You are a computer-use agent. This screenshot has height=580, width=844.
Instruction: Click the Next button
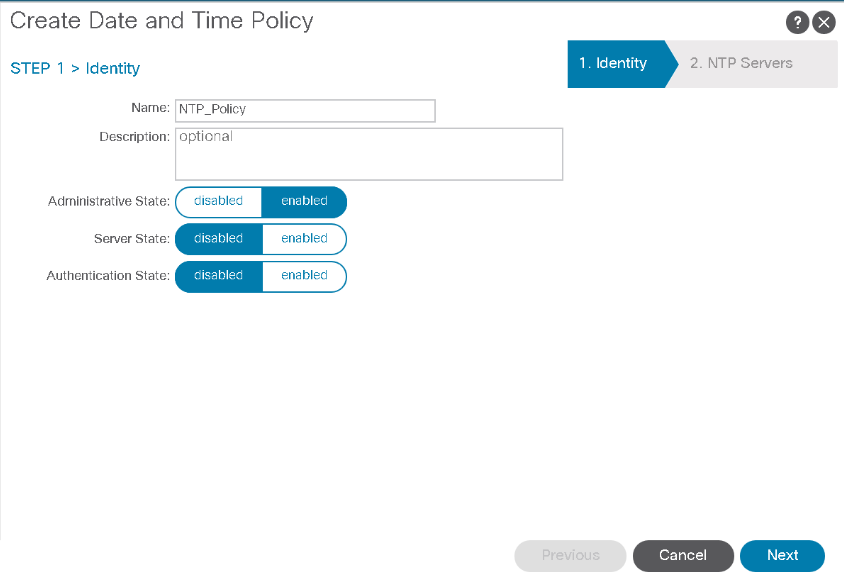pos(782,555)
